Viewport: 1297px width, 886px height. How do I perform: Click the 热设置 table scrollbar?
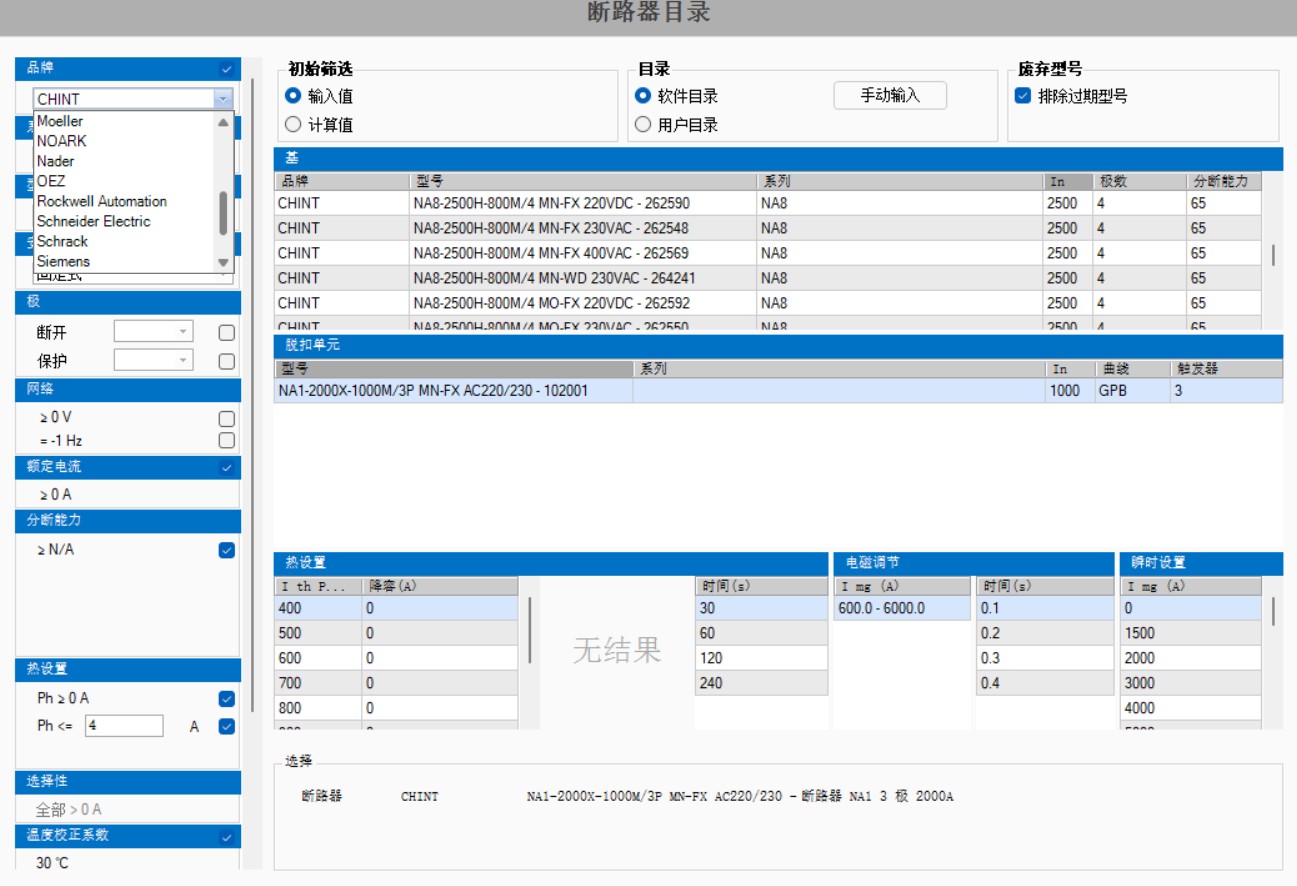coord(529,631)
